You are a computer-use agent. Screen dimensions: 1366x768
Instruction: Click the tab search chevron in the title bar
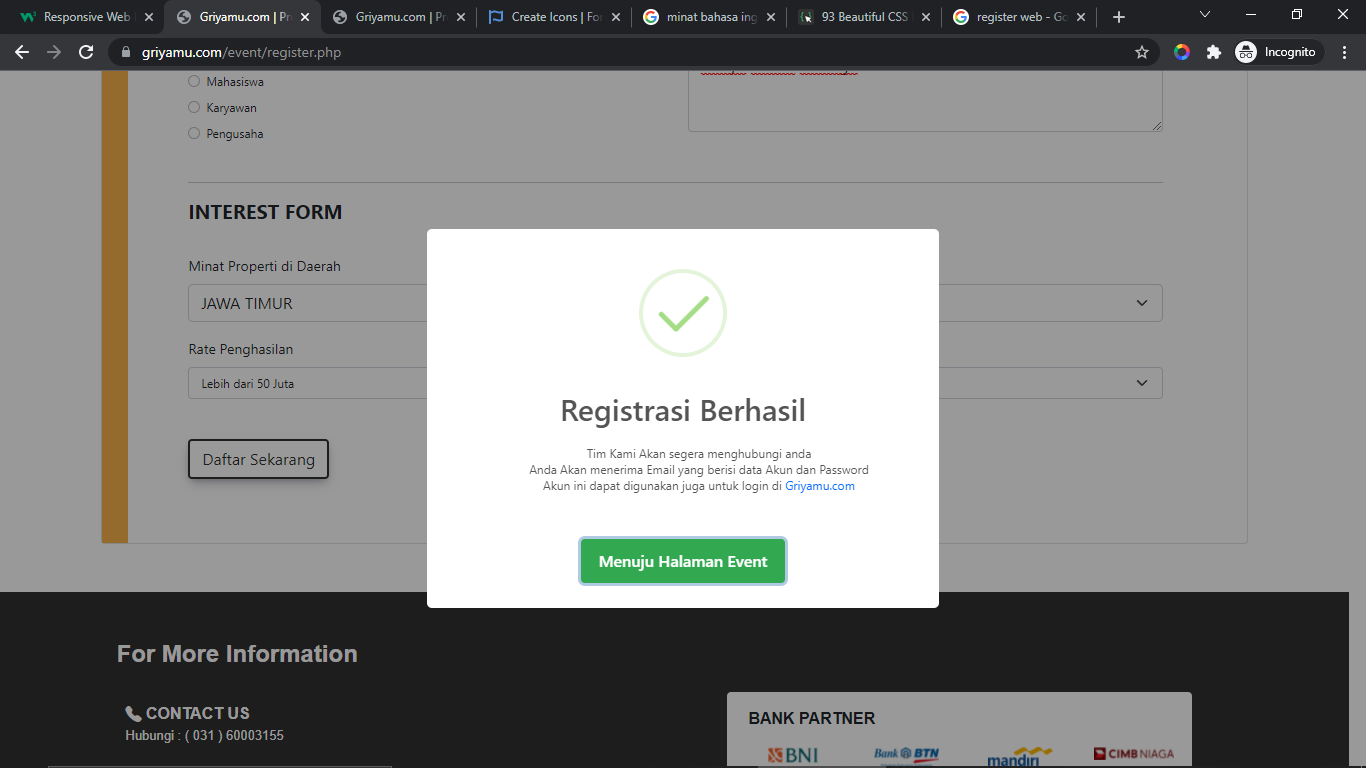(1205, 15)
